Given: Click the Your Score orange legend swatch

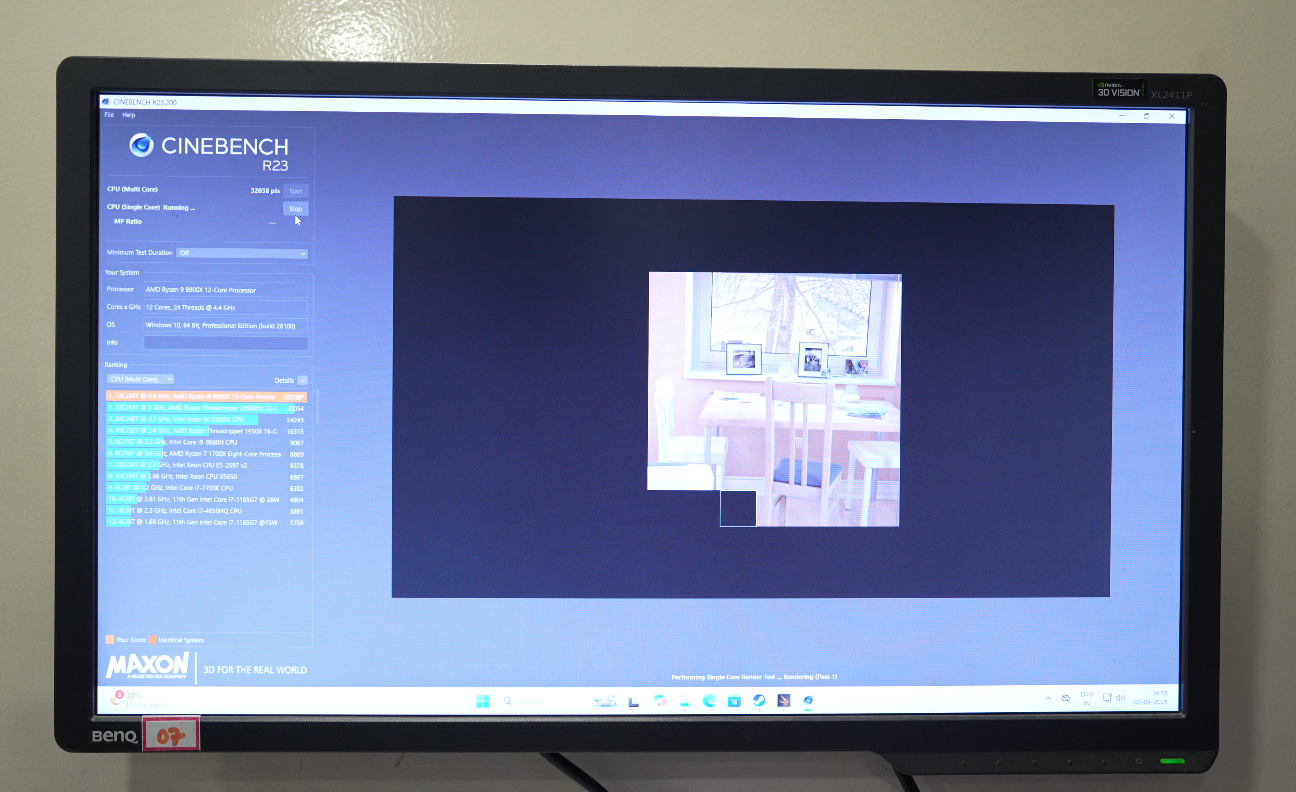Looking at the screenshot, I should point(110,639).
